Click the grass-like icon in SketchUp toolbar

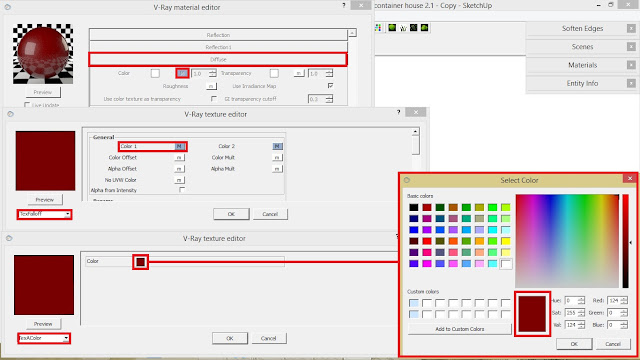[403, 28]
